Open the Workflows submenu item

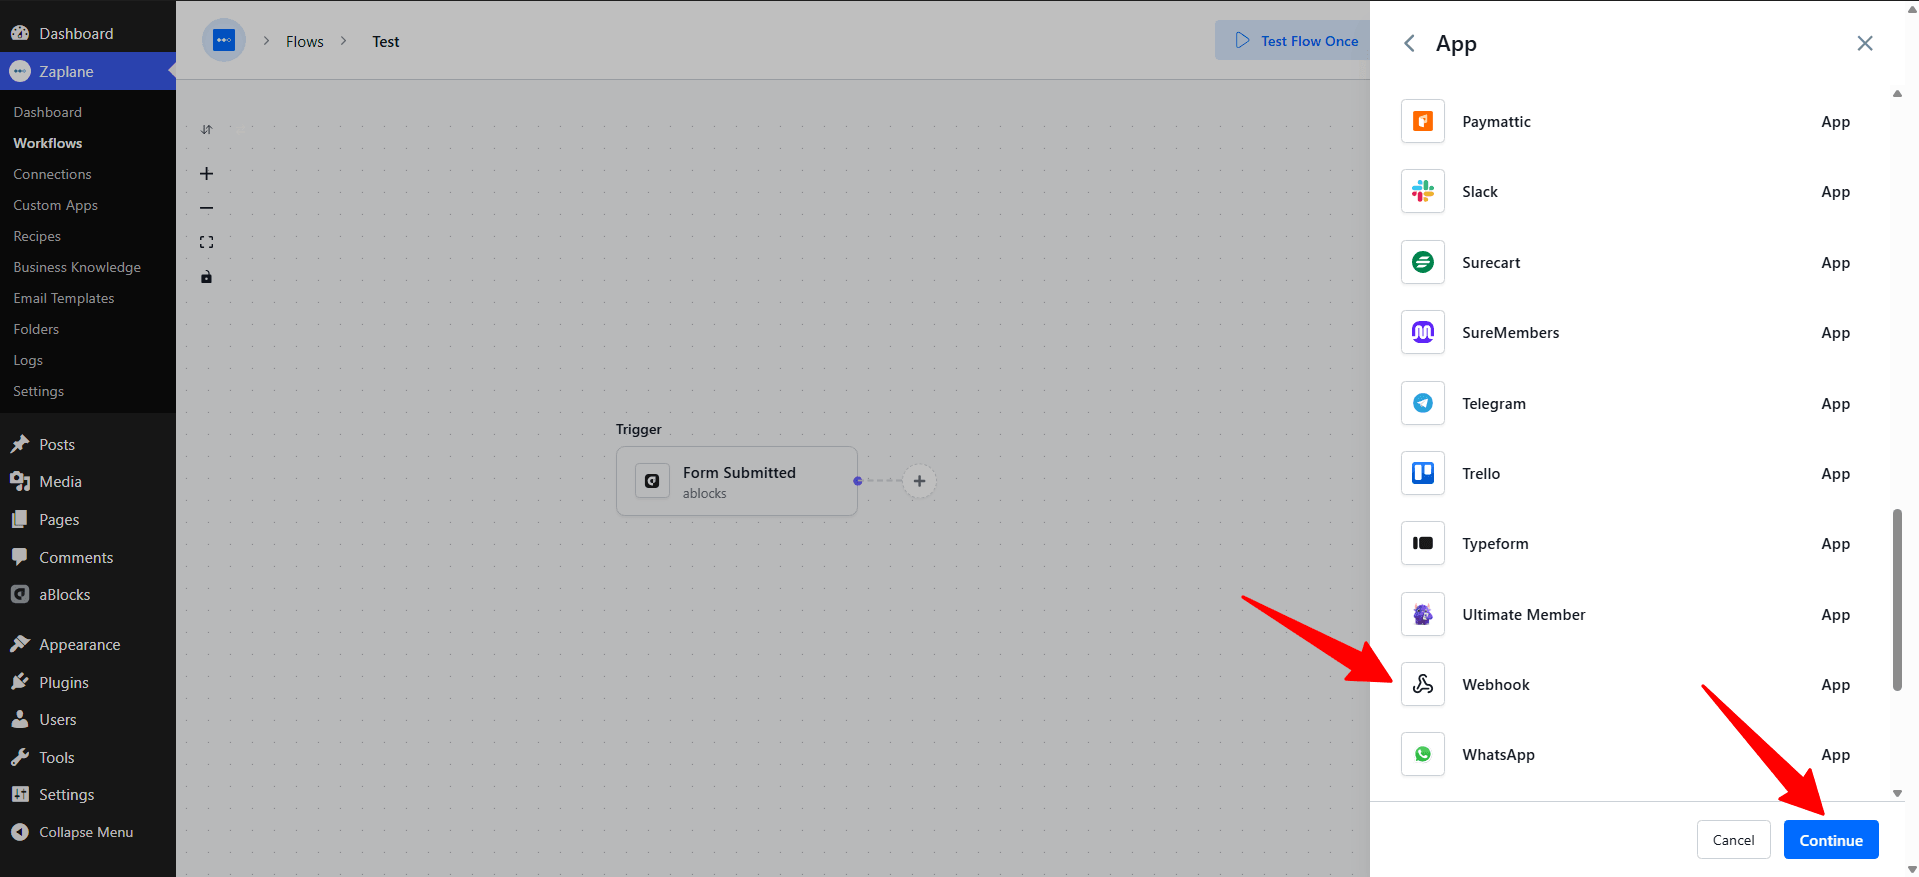click(48, 143)
